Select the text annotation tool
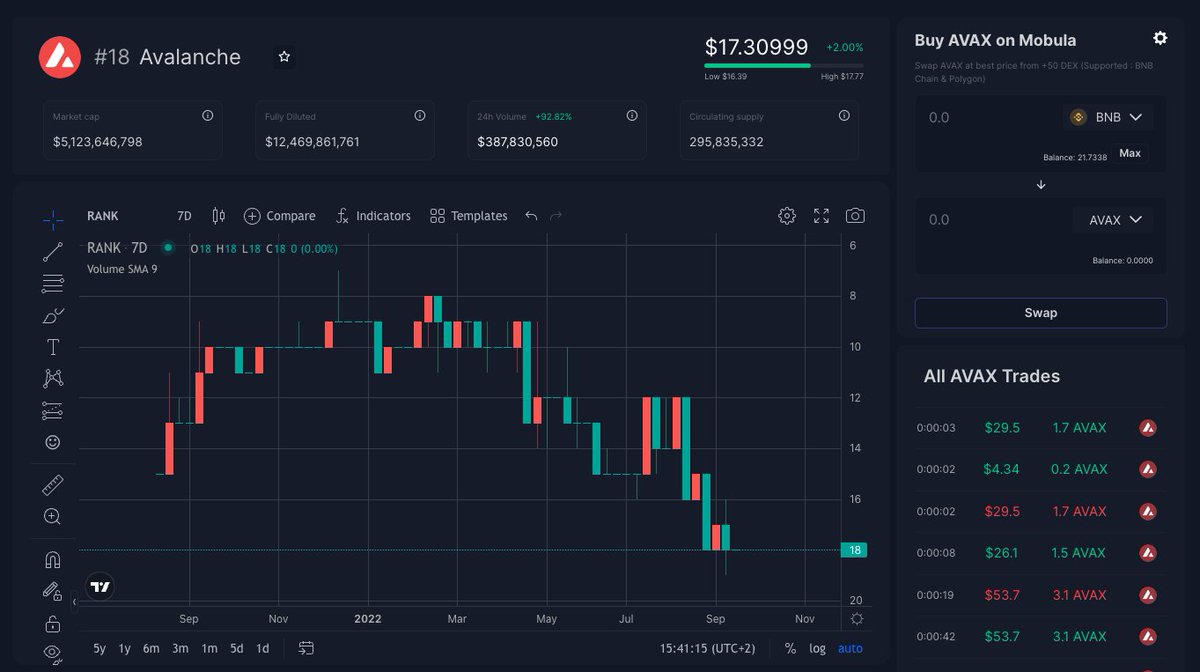 [53, 347]
